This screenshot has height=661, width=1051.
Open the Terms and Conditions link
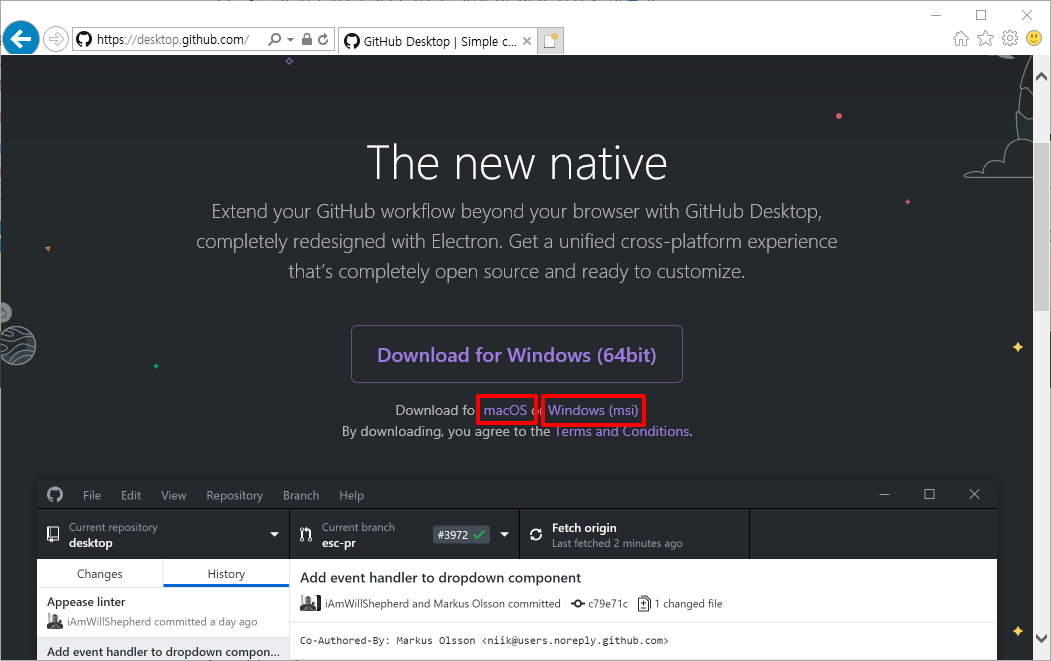tap(623, 431)
